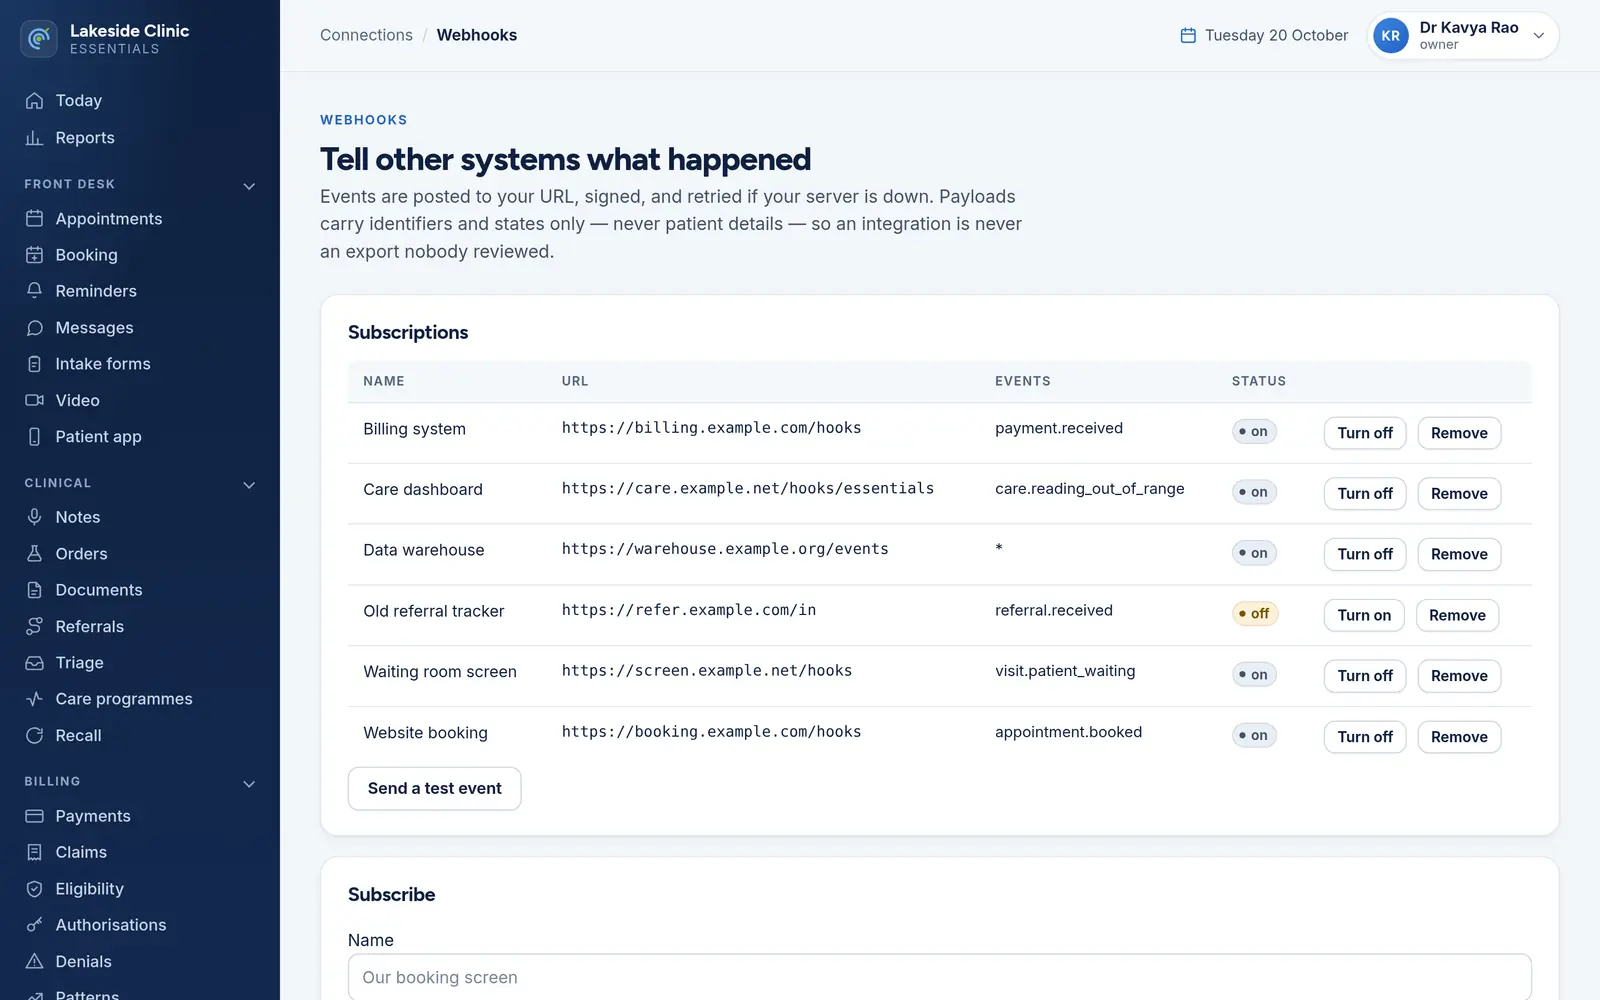Click the Eligibility shield icon
This screenshot has height=1000, width=1600.
coord(34,889)
